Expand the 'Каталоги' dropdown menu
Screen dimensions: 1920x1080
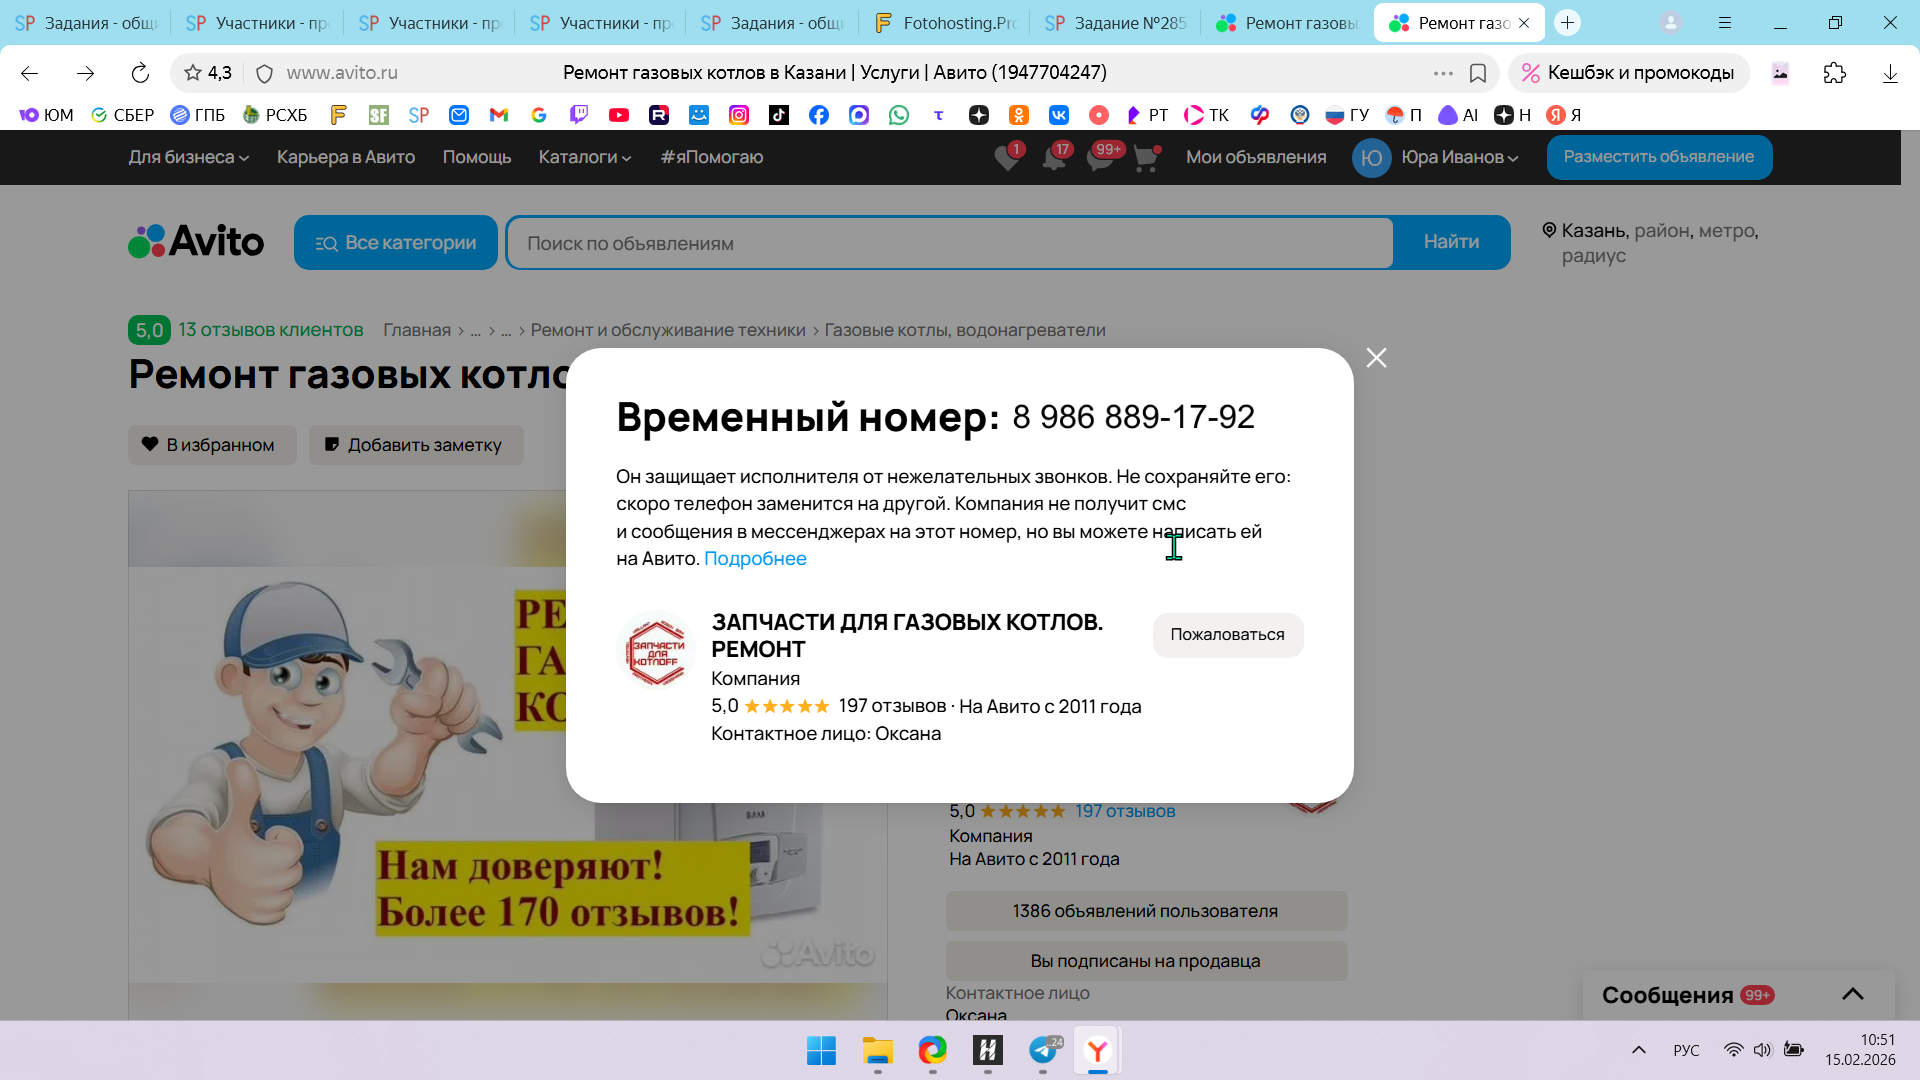[584, 157]
